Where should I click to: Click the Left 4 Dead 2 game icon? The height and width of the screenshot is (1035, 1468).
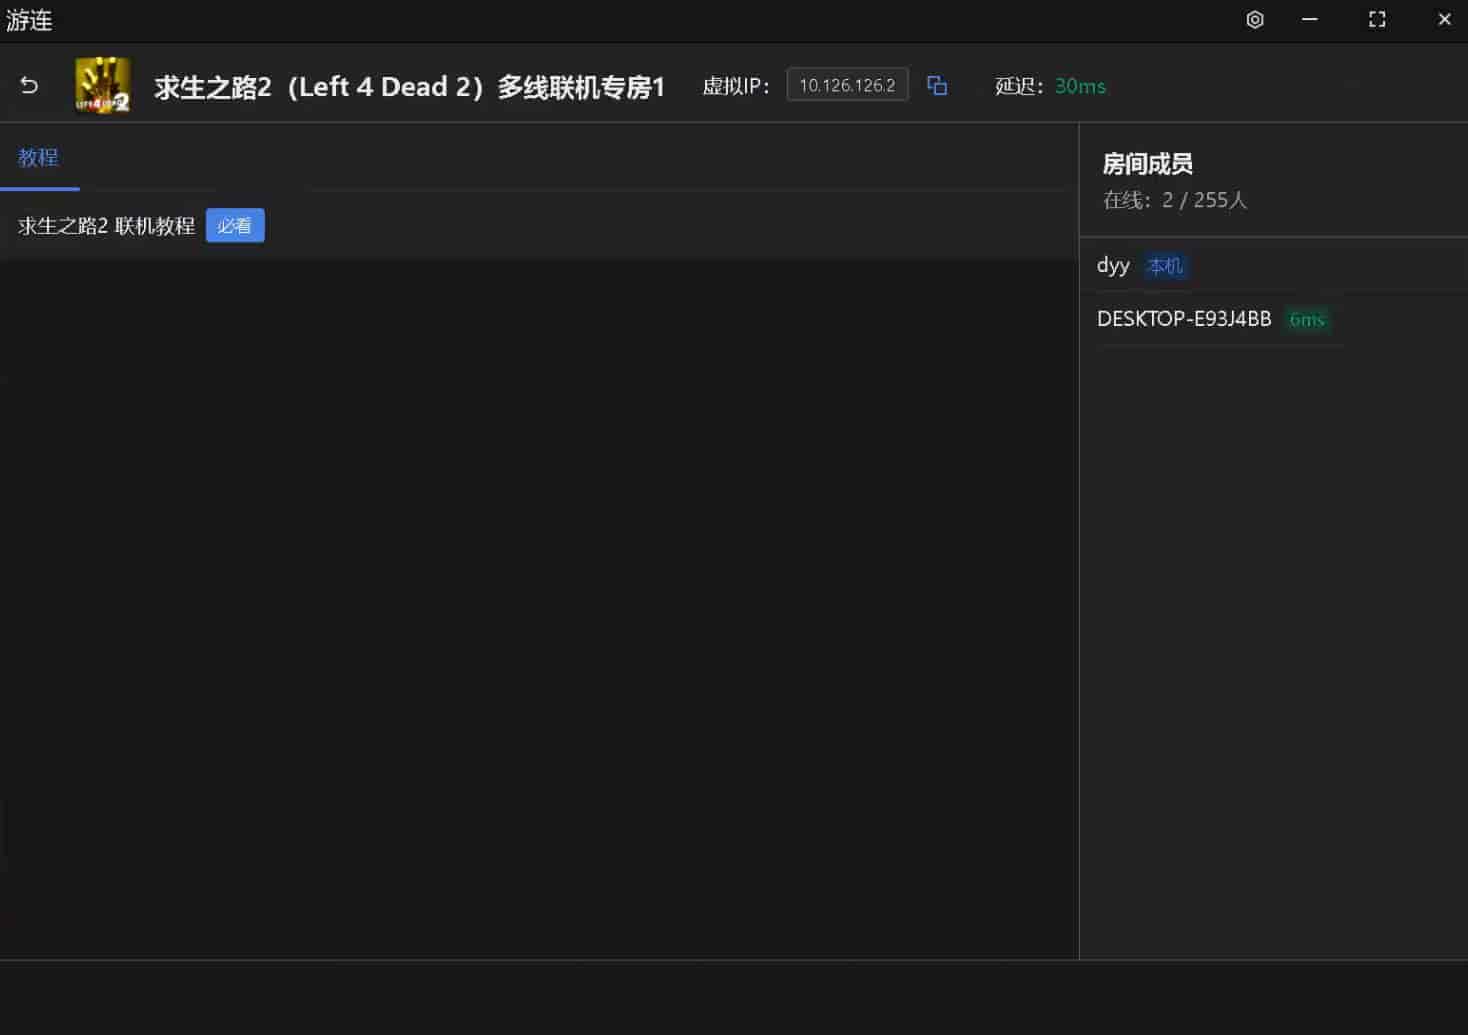[103, 86]
